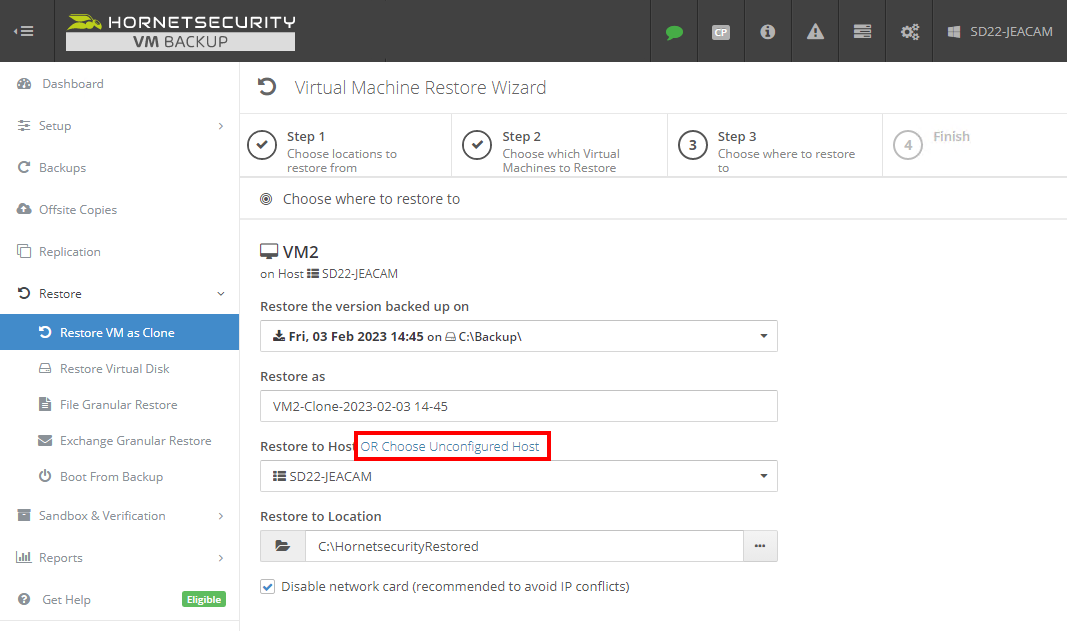Click the Hornetsecurity VM Backup logo

pos(178,30)
